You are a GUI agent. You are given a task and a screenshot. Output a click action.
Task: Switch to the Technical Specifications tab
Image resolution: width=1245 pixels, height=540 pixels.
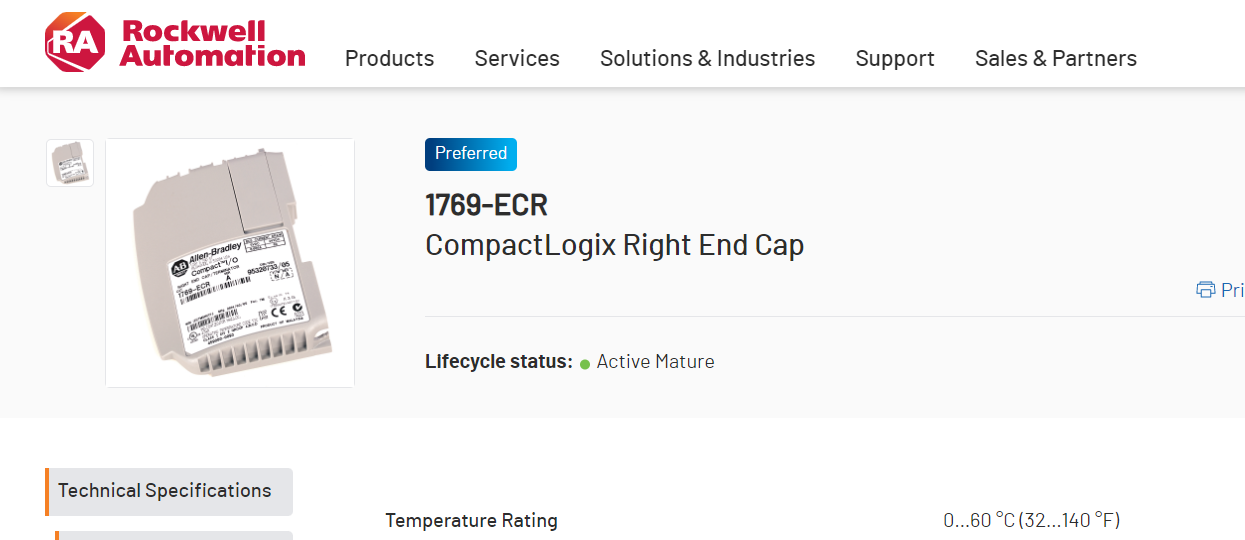[165, 491]
